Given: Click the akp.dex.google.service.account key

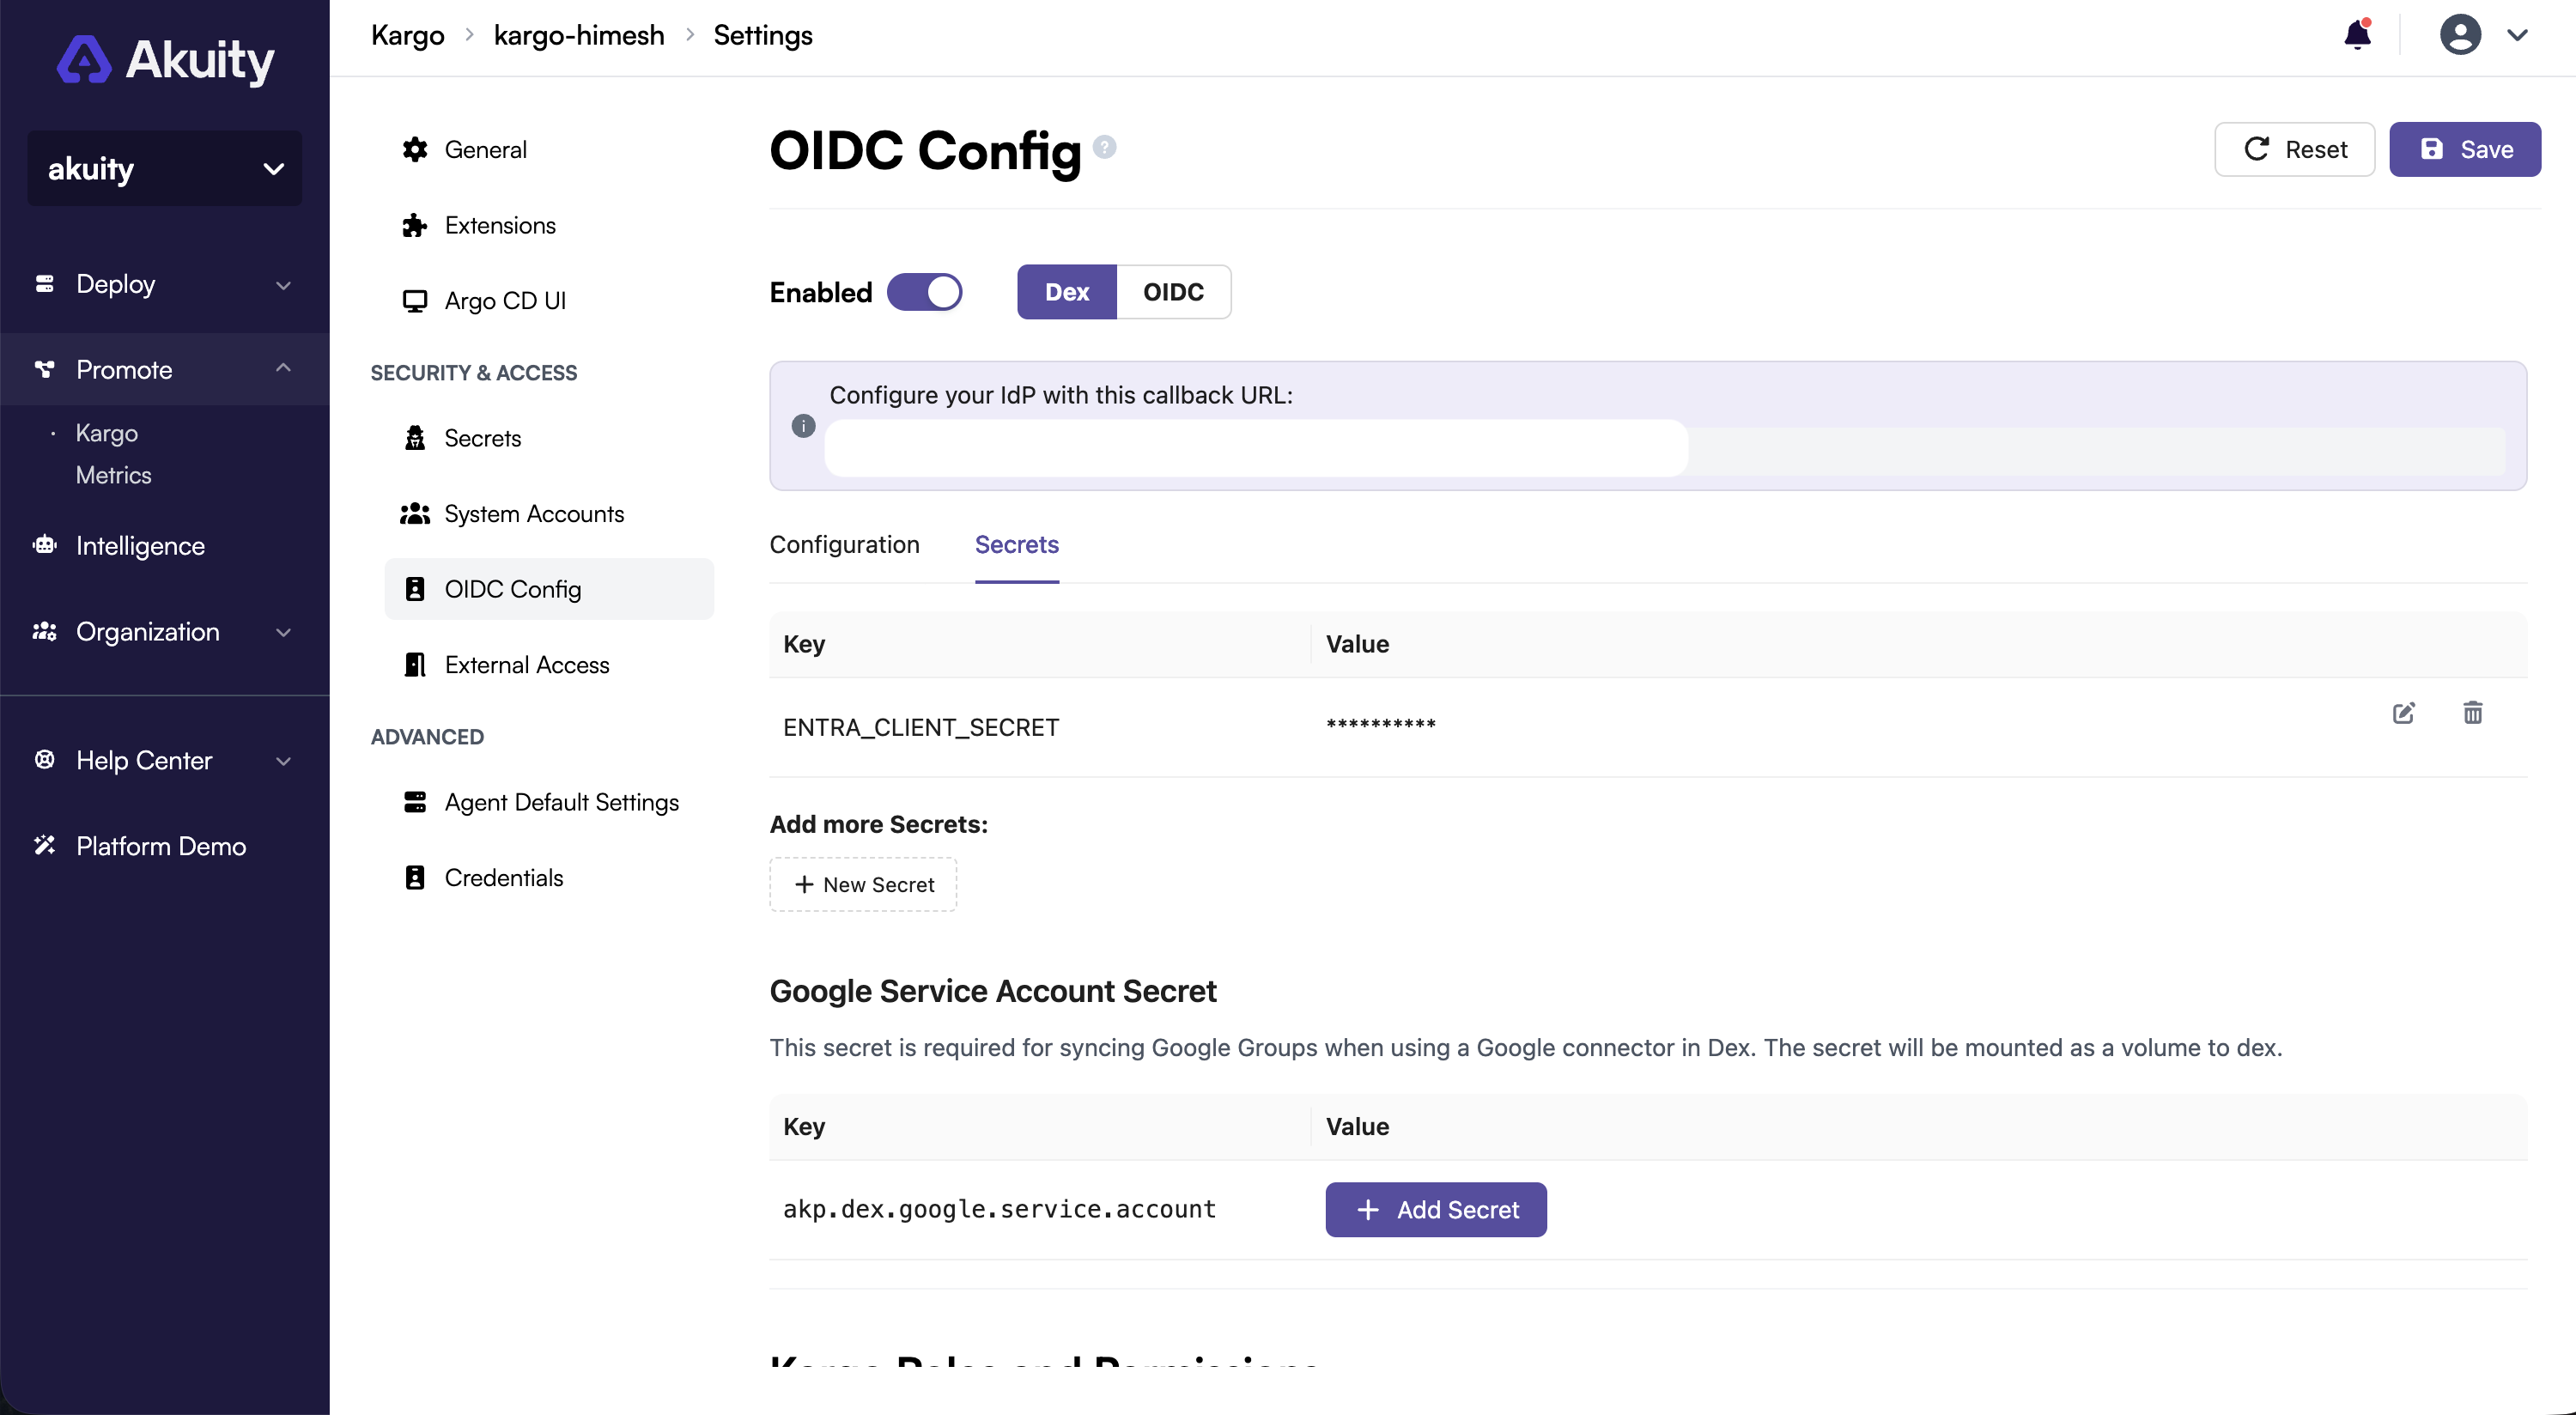Looking at the screenshot, I should click(999, 1209).
